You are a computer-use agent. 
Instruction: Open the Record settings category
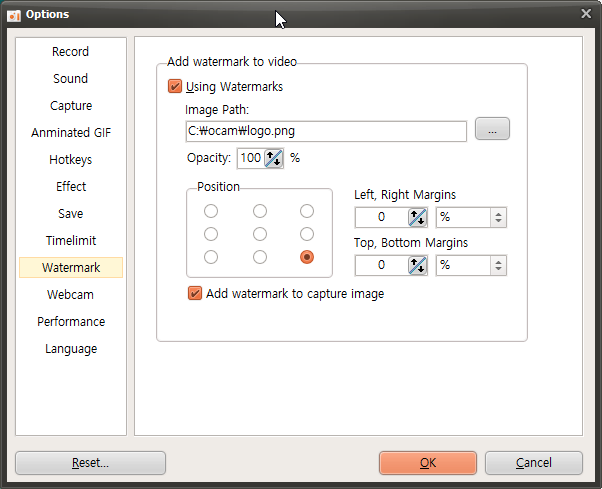point(71,52)
